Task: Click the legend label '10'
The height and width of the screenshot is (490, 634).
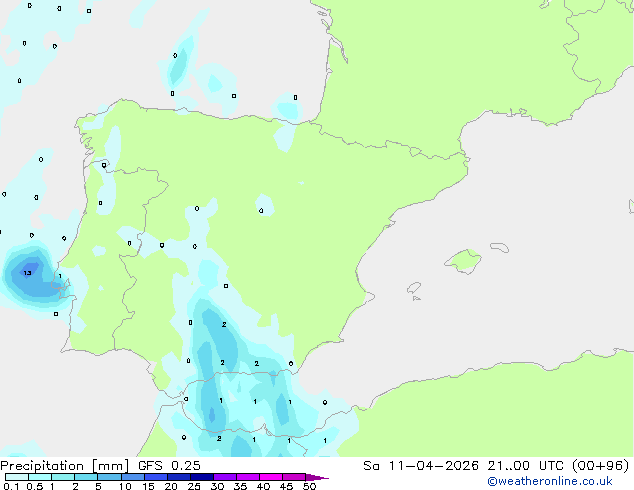Action: 125,486
